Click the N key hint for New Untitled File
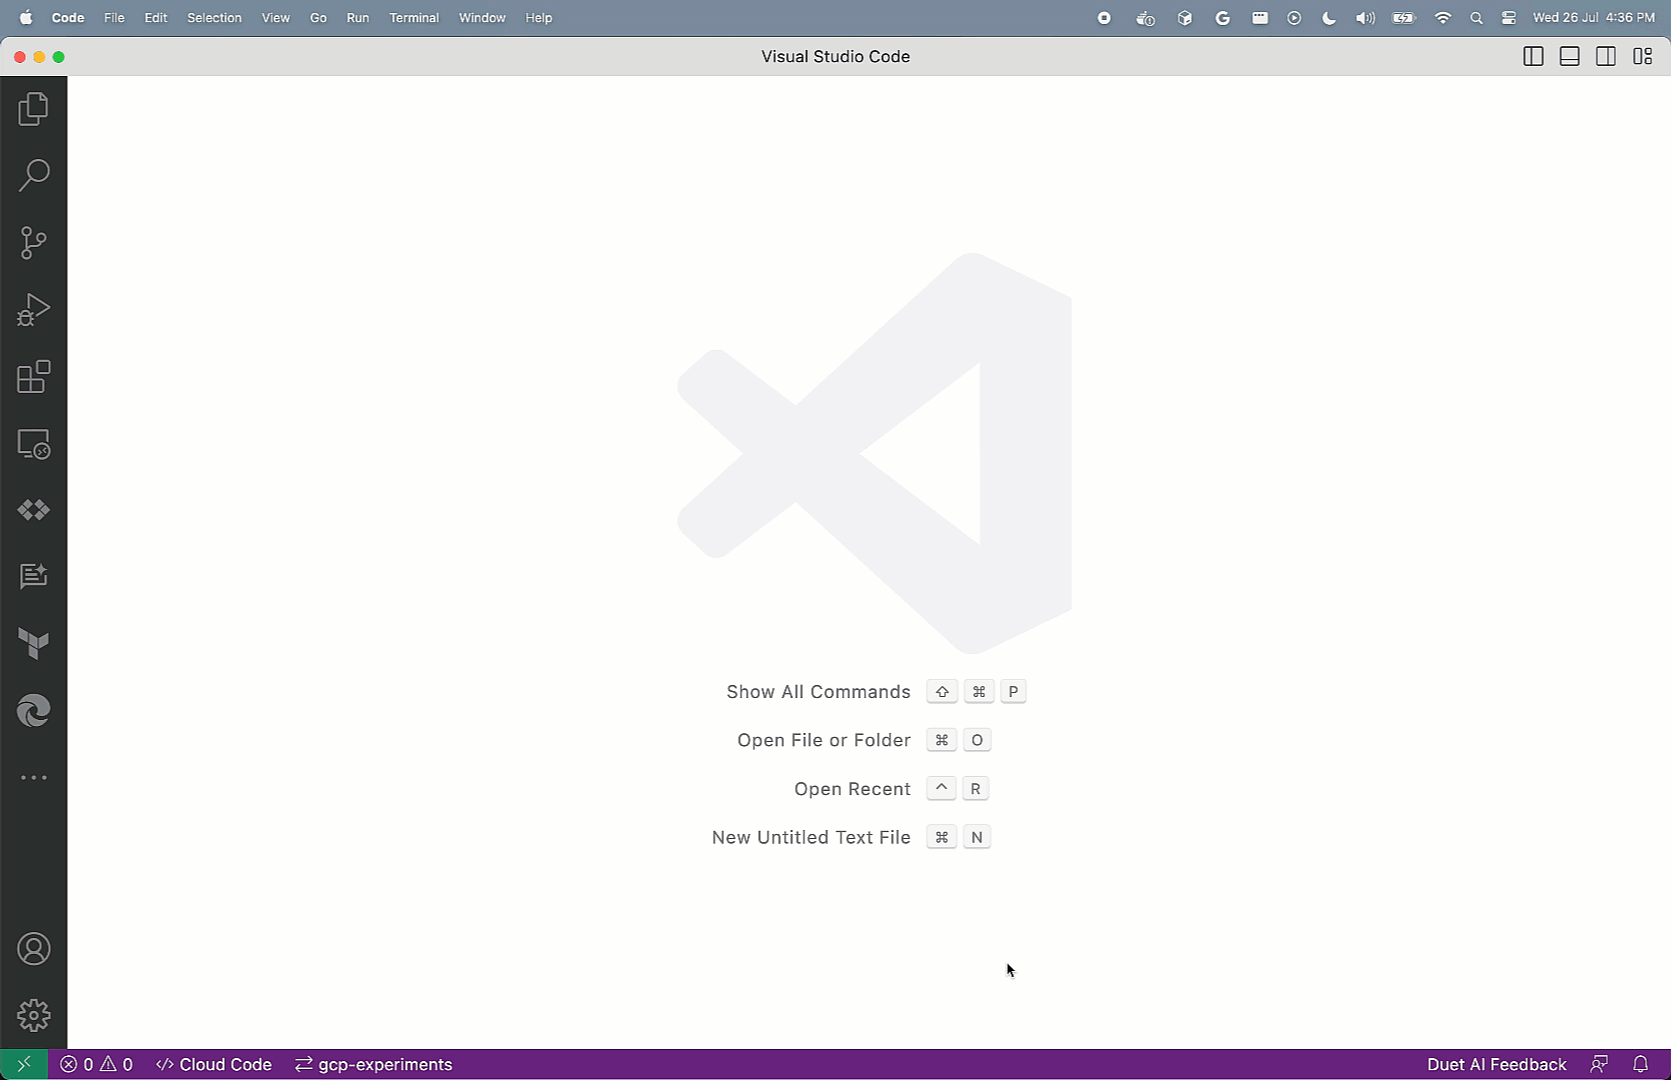Screen dimensions: 1671x1080 point(977,837)
